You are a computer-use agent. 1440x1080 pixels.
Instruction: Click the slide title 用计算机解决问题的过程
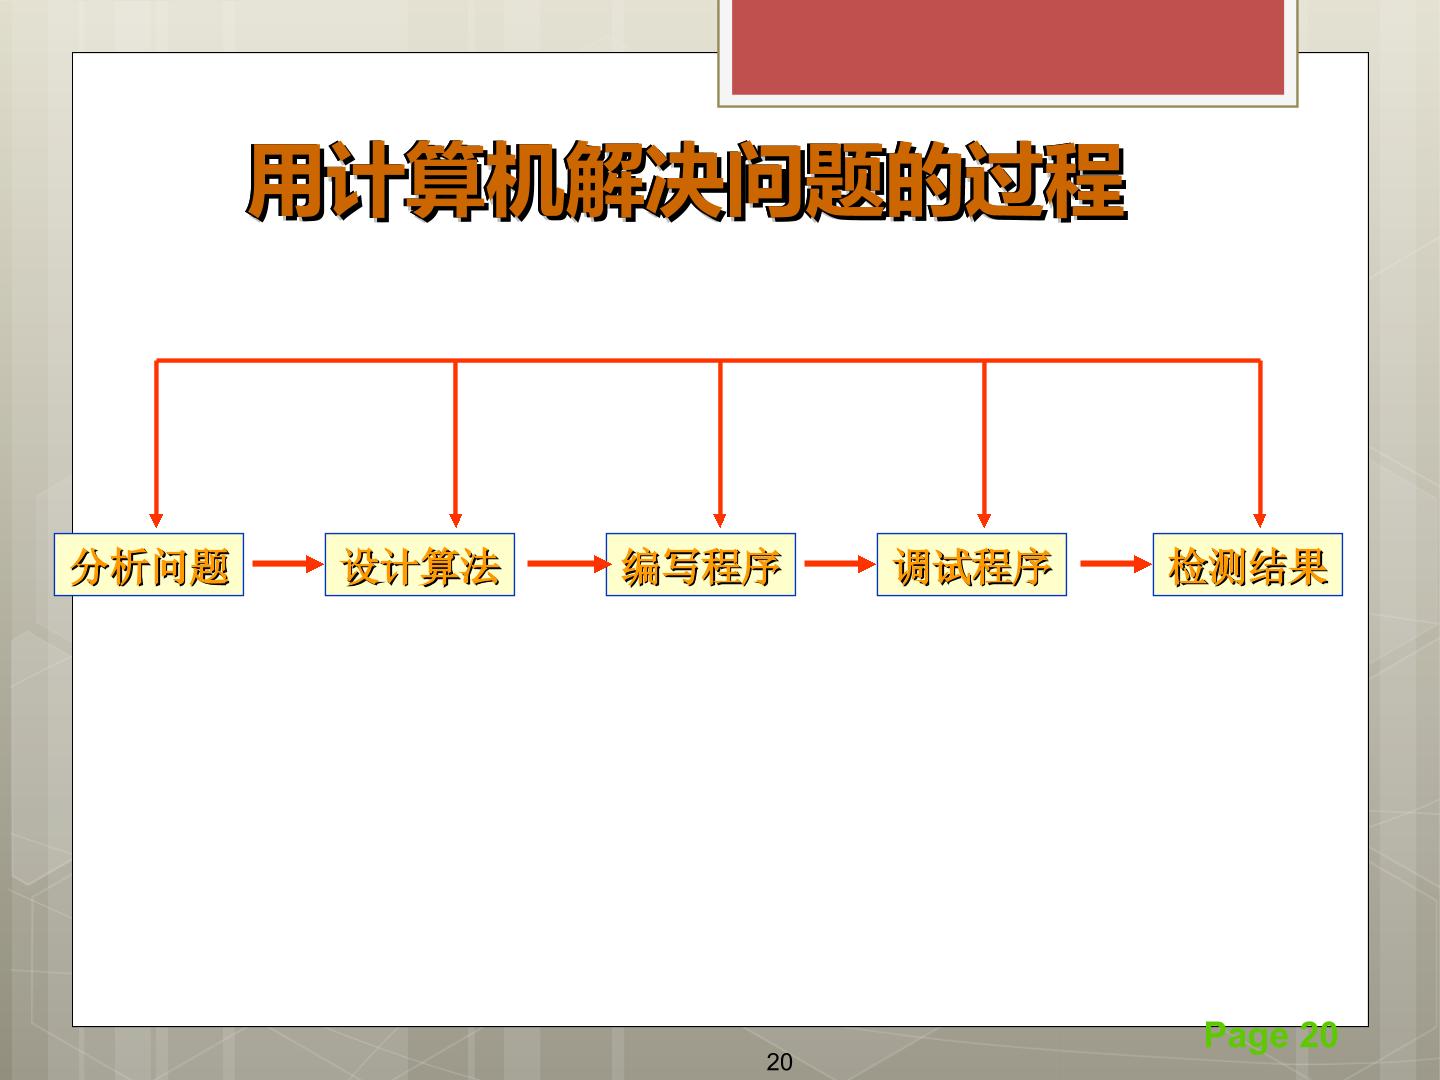click(687, 183)
